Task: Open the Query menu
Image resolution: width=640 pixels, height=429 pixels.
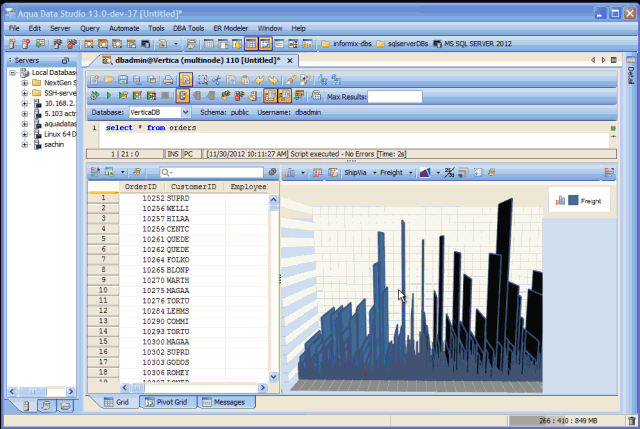Action: click(x=90, y=28)
